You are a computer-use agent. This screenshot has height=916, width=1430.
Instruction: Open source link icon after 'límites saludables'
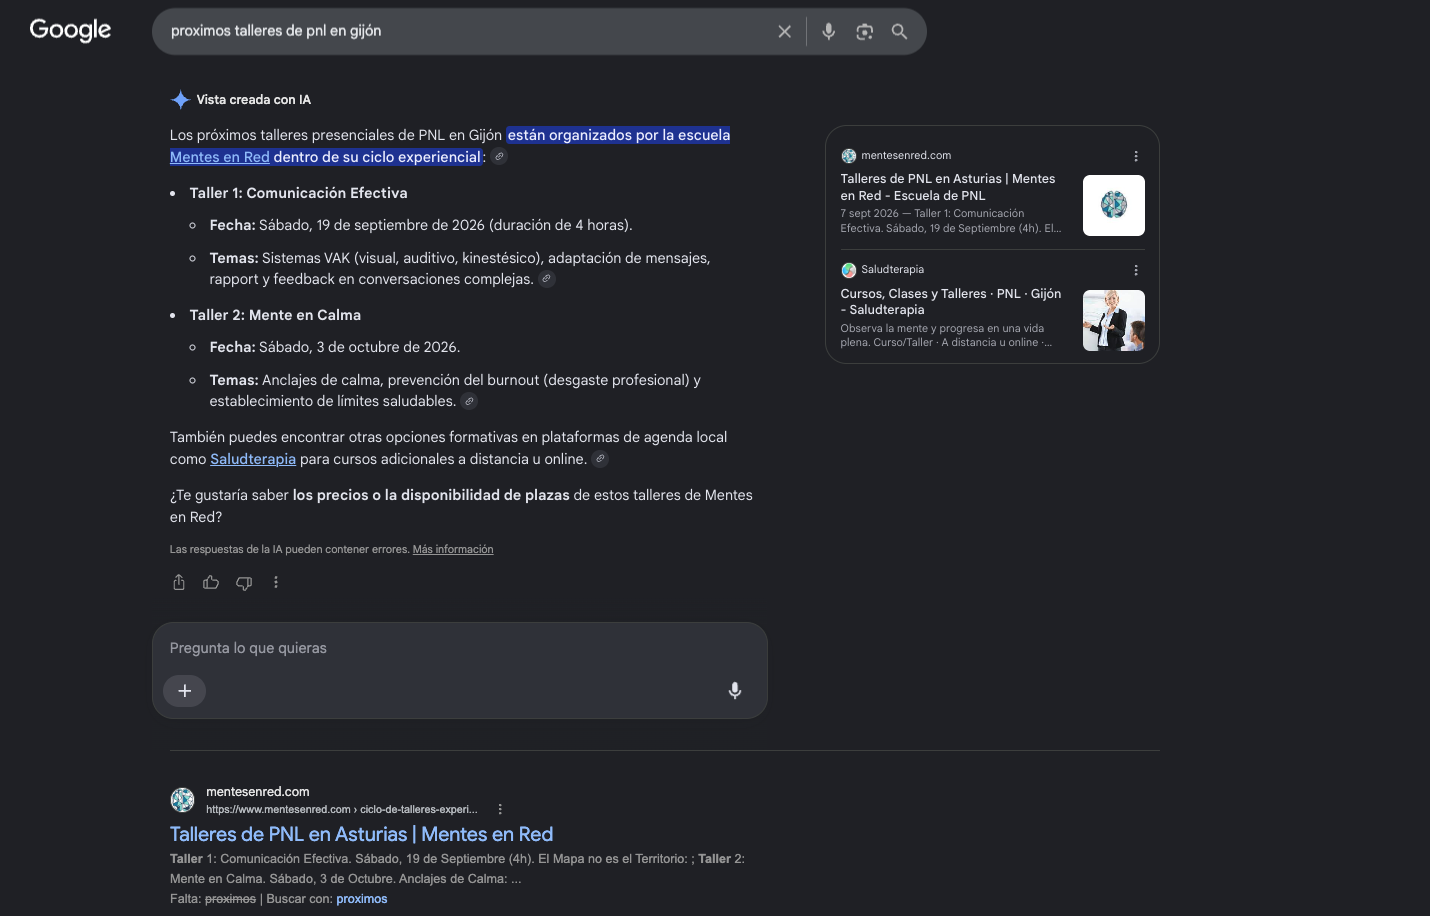[469, 401]
